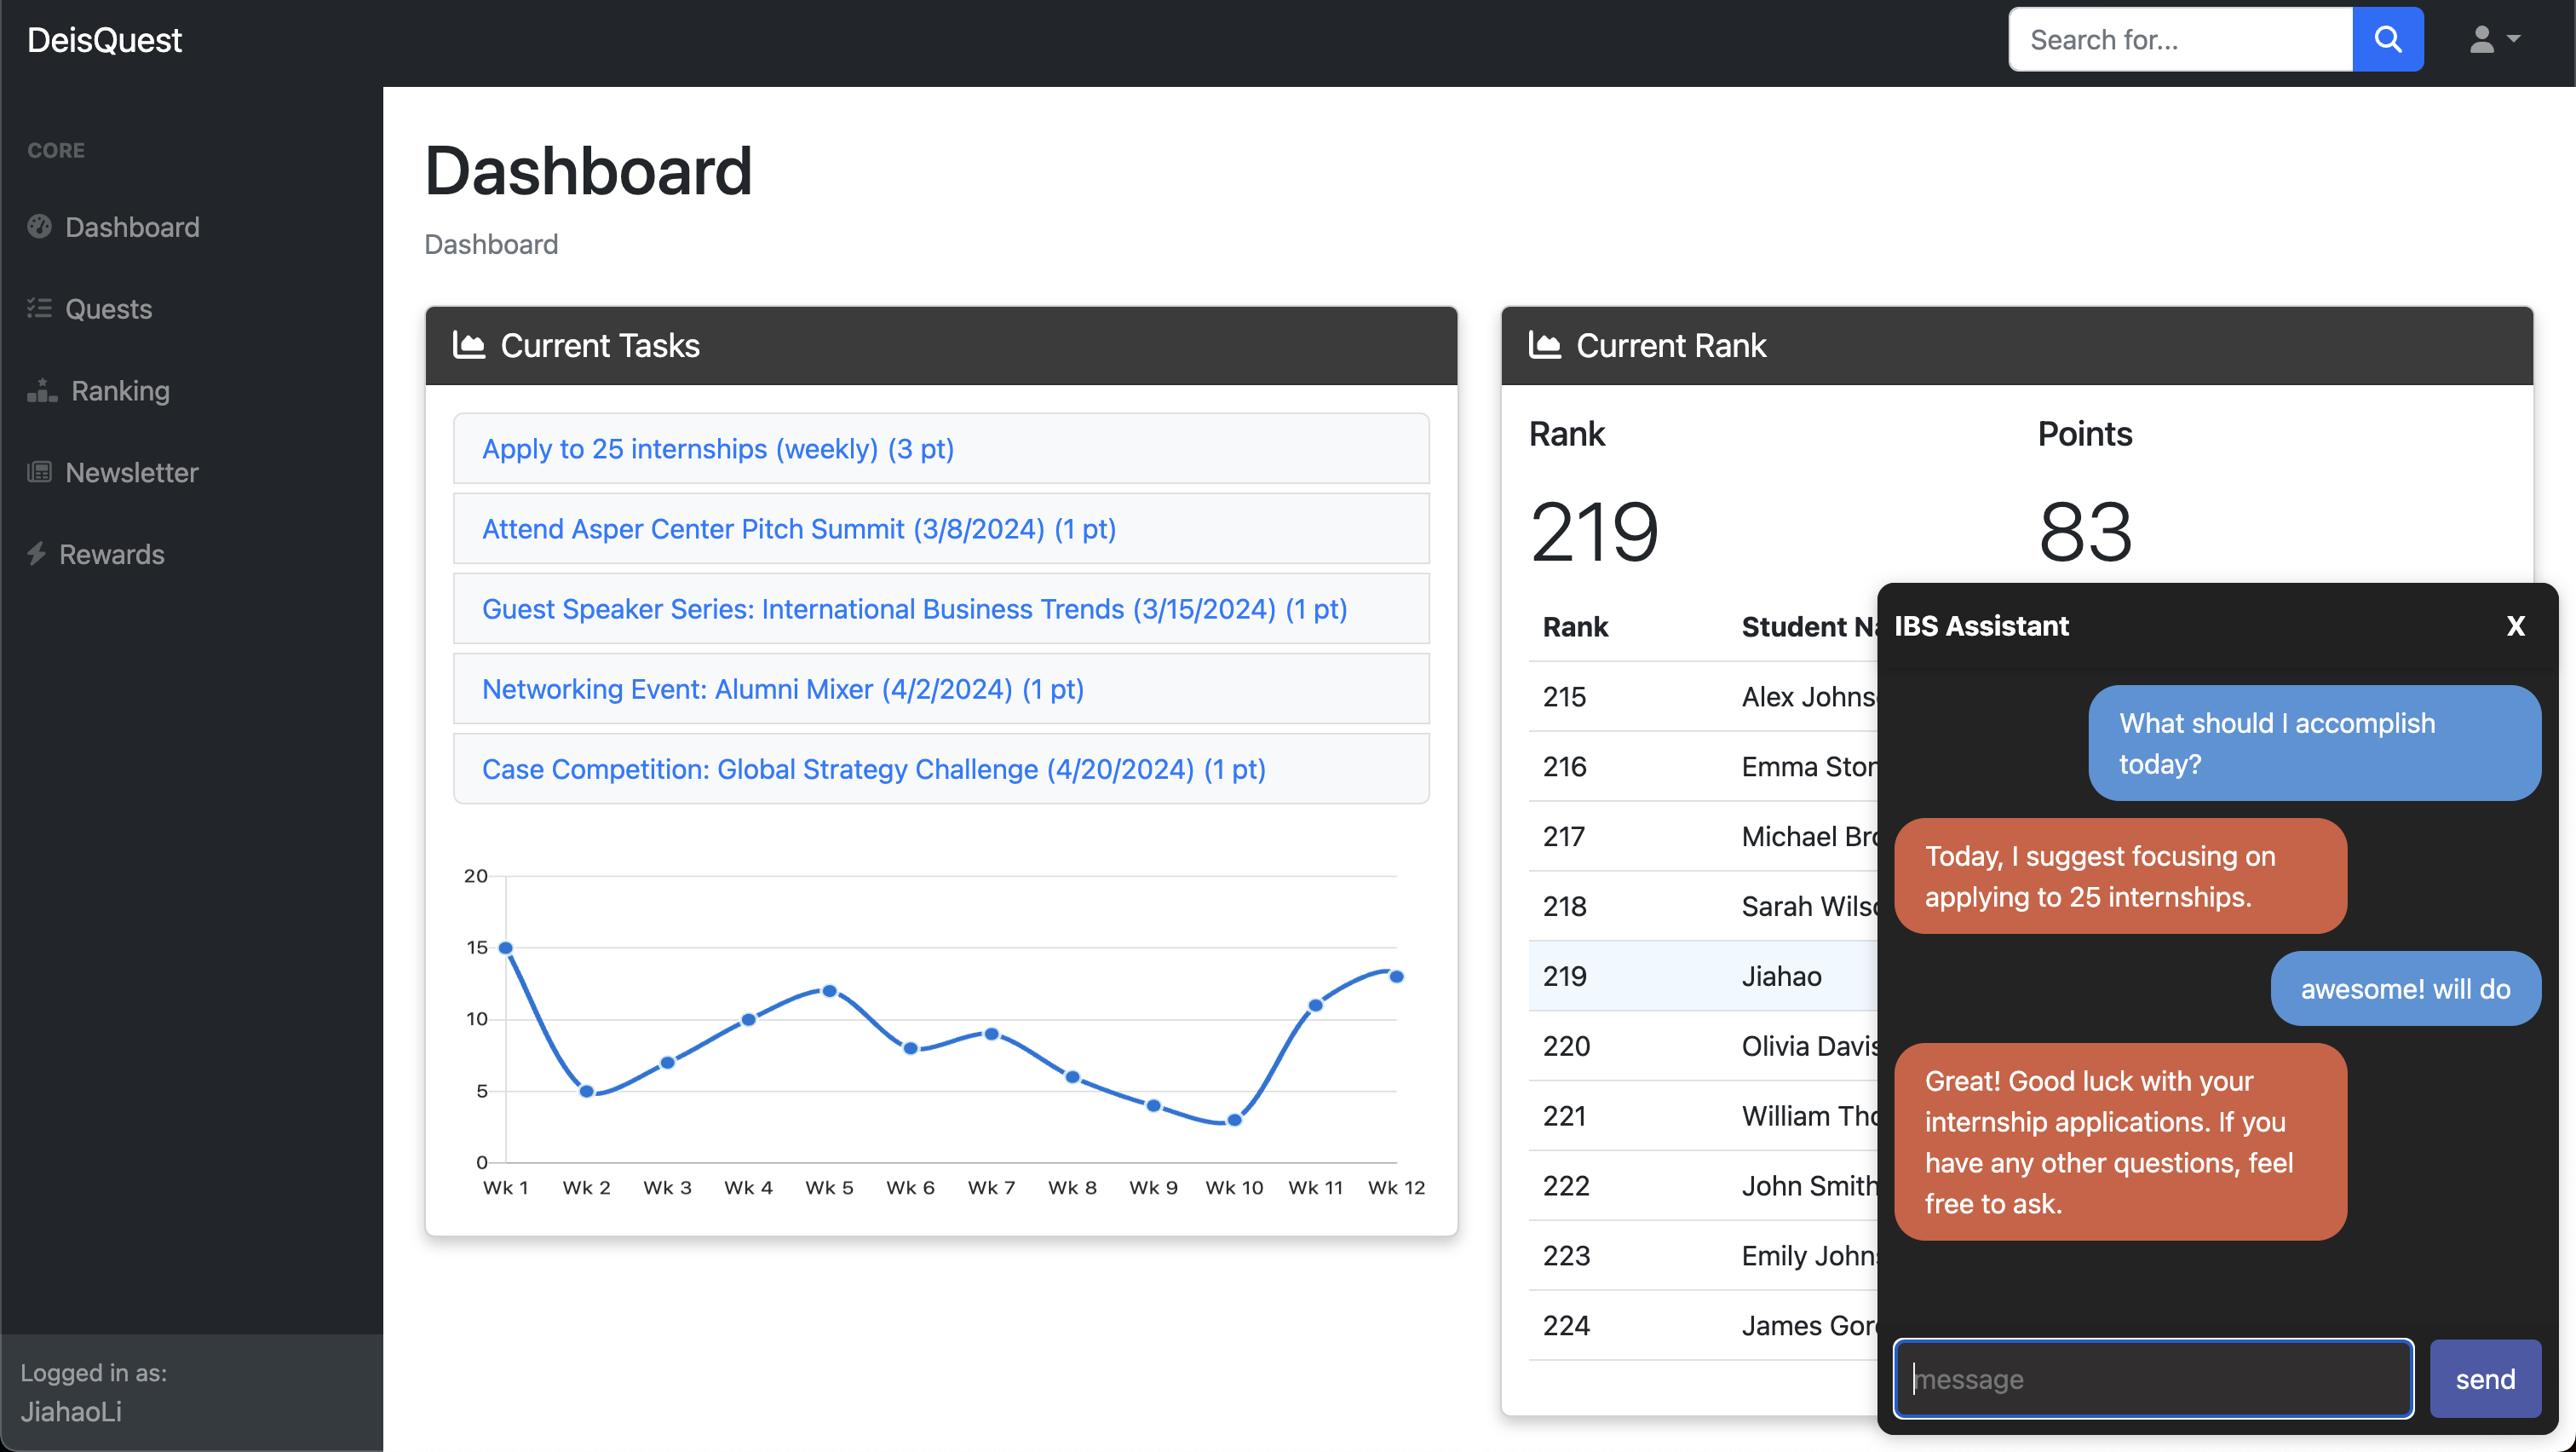Open the Networking Event Alumni Mixer link
The image size is (2576, 1452).
pyautogui.click(x=782, y=689)
